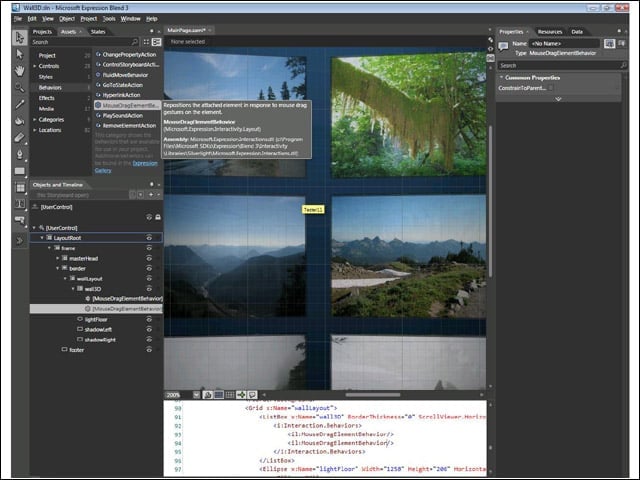Collapse the LayoutRoot tree node
The image size is (640, 480).
click(42, 238)
